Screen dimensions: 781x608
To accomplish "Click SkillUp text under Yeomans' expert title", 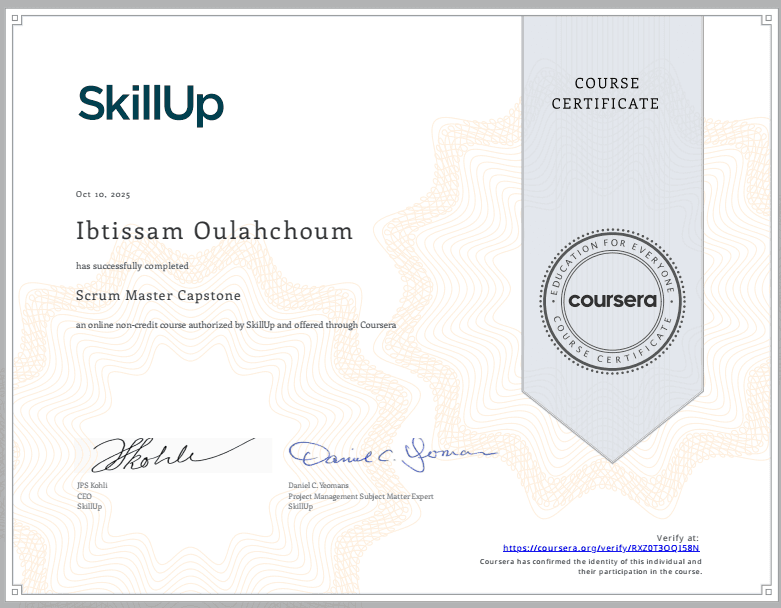I will pos(300,506).
